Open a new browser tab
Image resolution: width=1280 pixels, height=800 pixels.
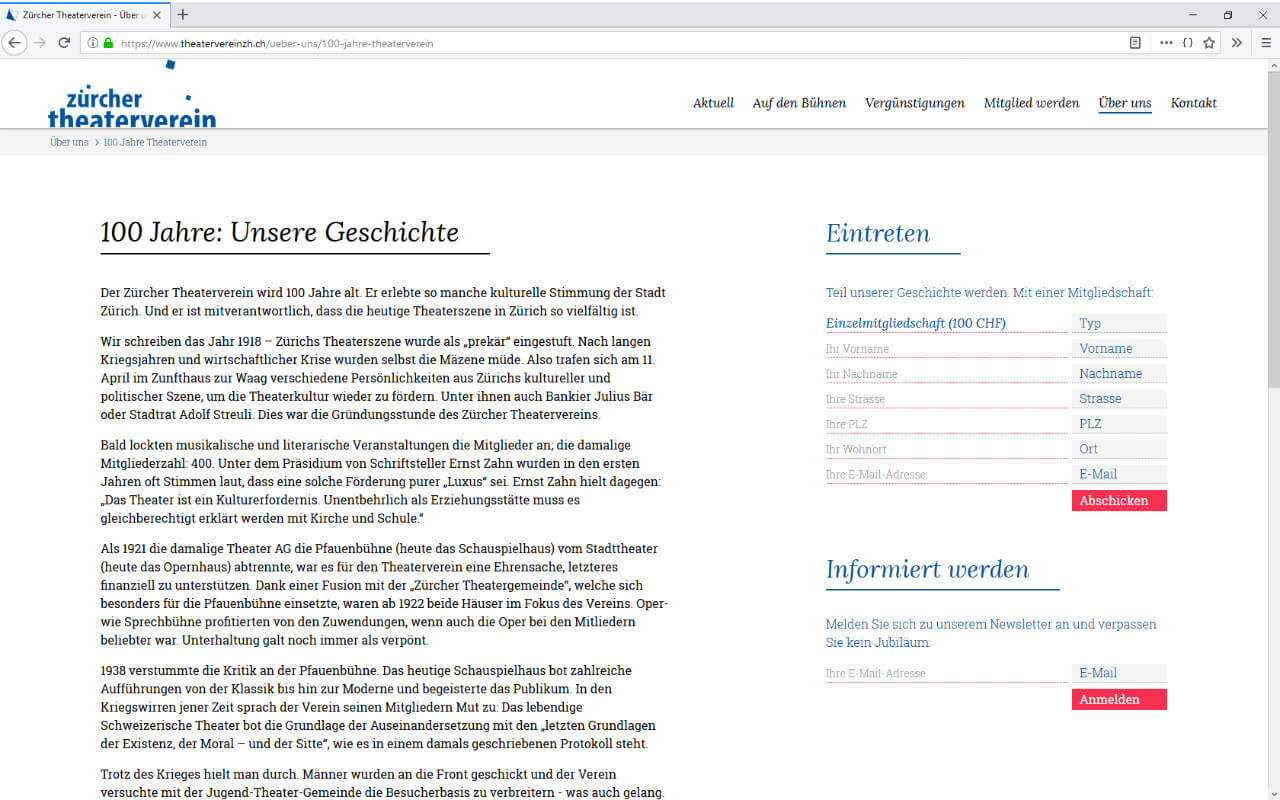[183, 15]
